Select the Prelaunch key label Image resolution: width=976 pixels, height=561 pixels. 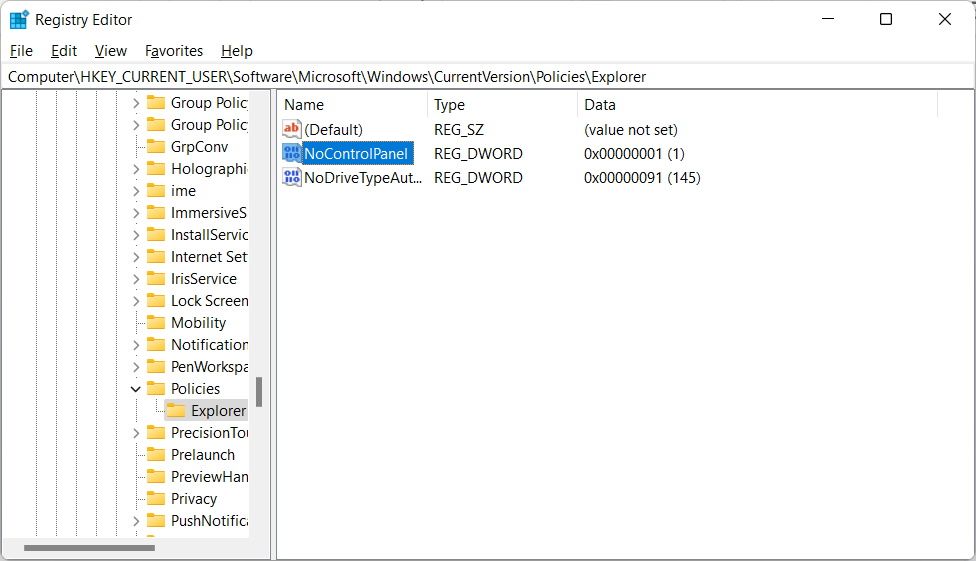[203, 455]
